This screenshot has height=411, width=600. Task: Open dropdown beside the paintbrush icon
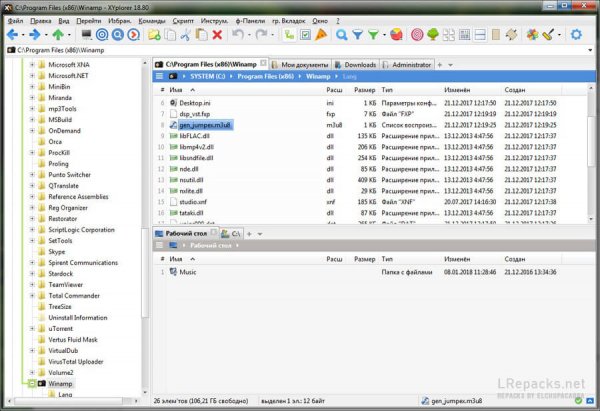click(x=559, y=35)
